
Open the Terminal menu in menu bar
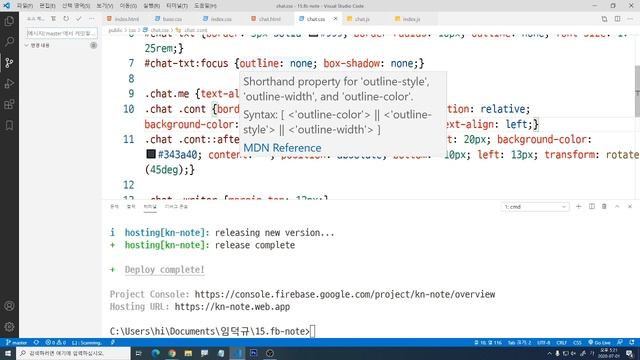(x=177, y=6)
